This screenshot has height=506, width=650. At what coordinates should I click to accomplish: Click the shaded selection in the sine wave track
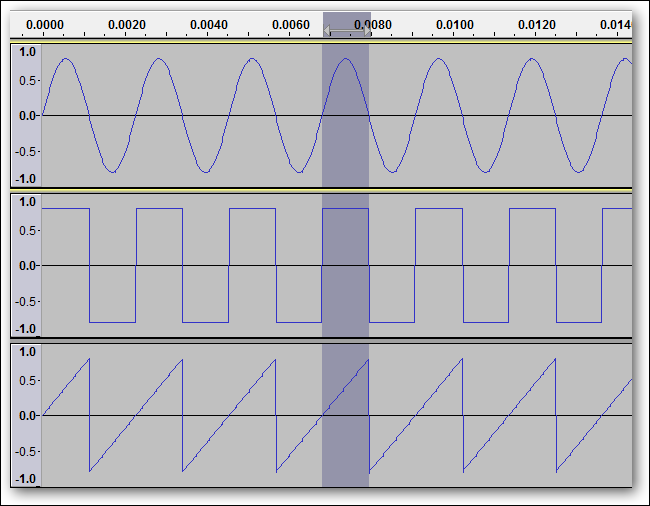pyautogui.click(x=345, y=116)
